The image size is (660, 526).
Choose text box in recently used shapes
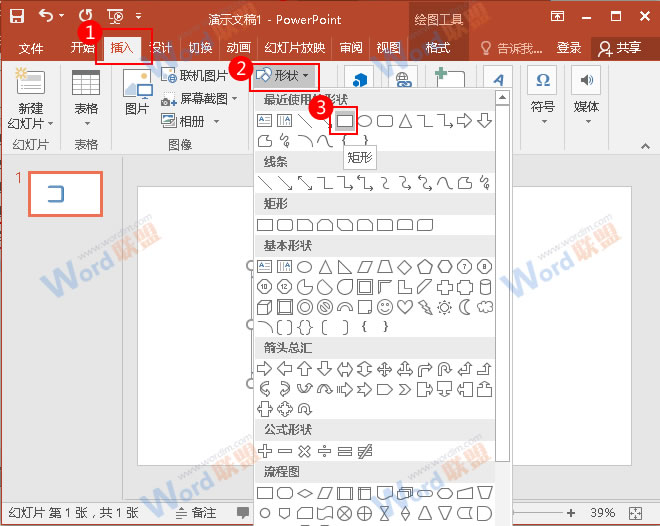coord(264,121)
